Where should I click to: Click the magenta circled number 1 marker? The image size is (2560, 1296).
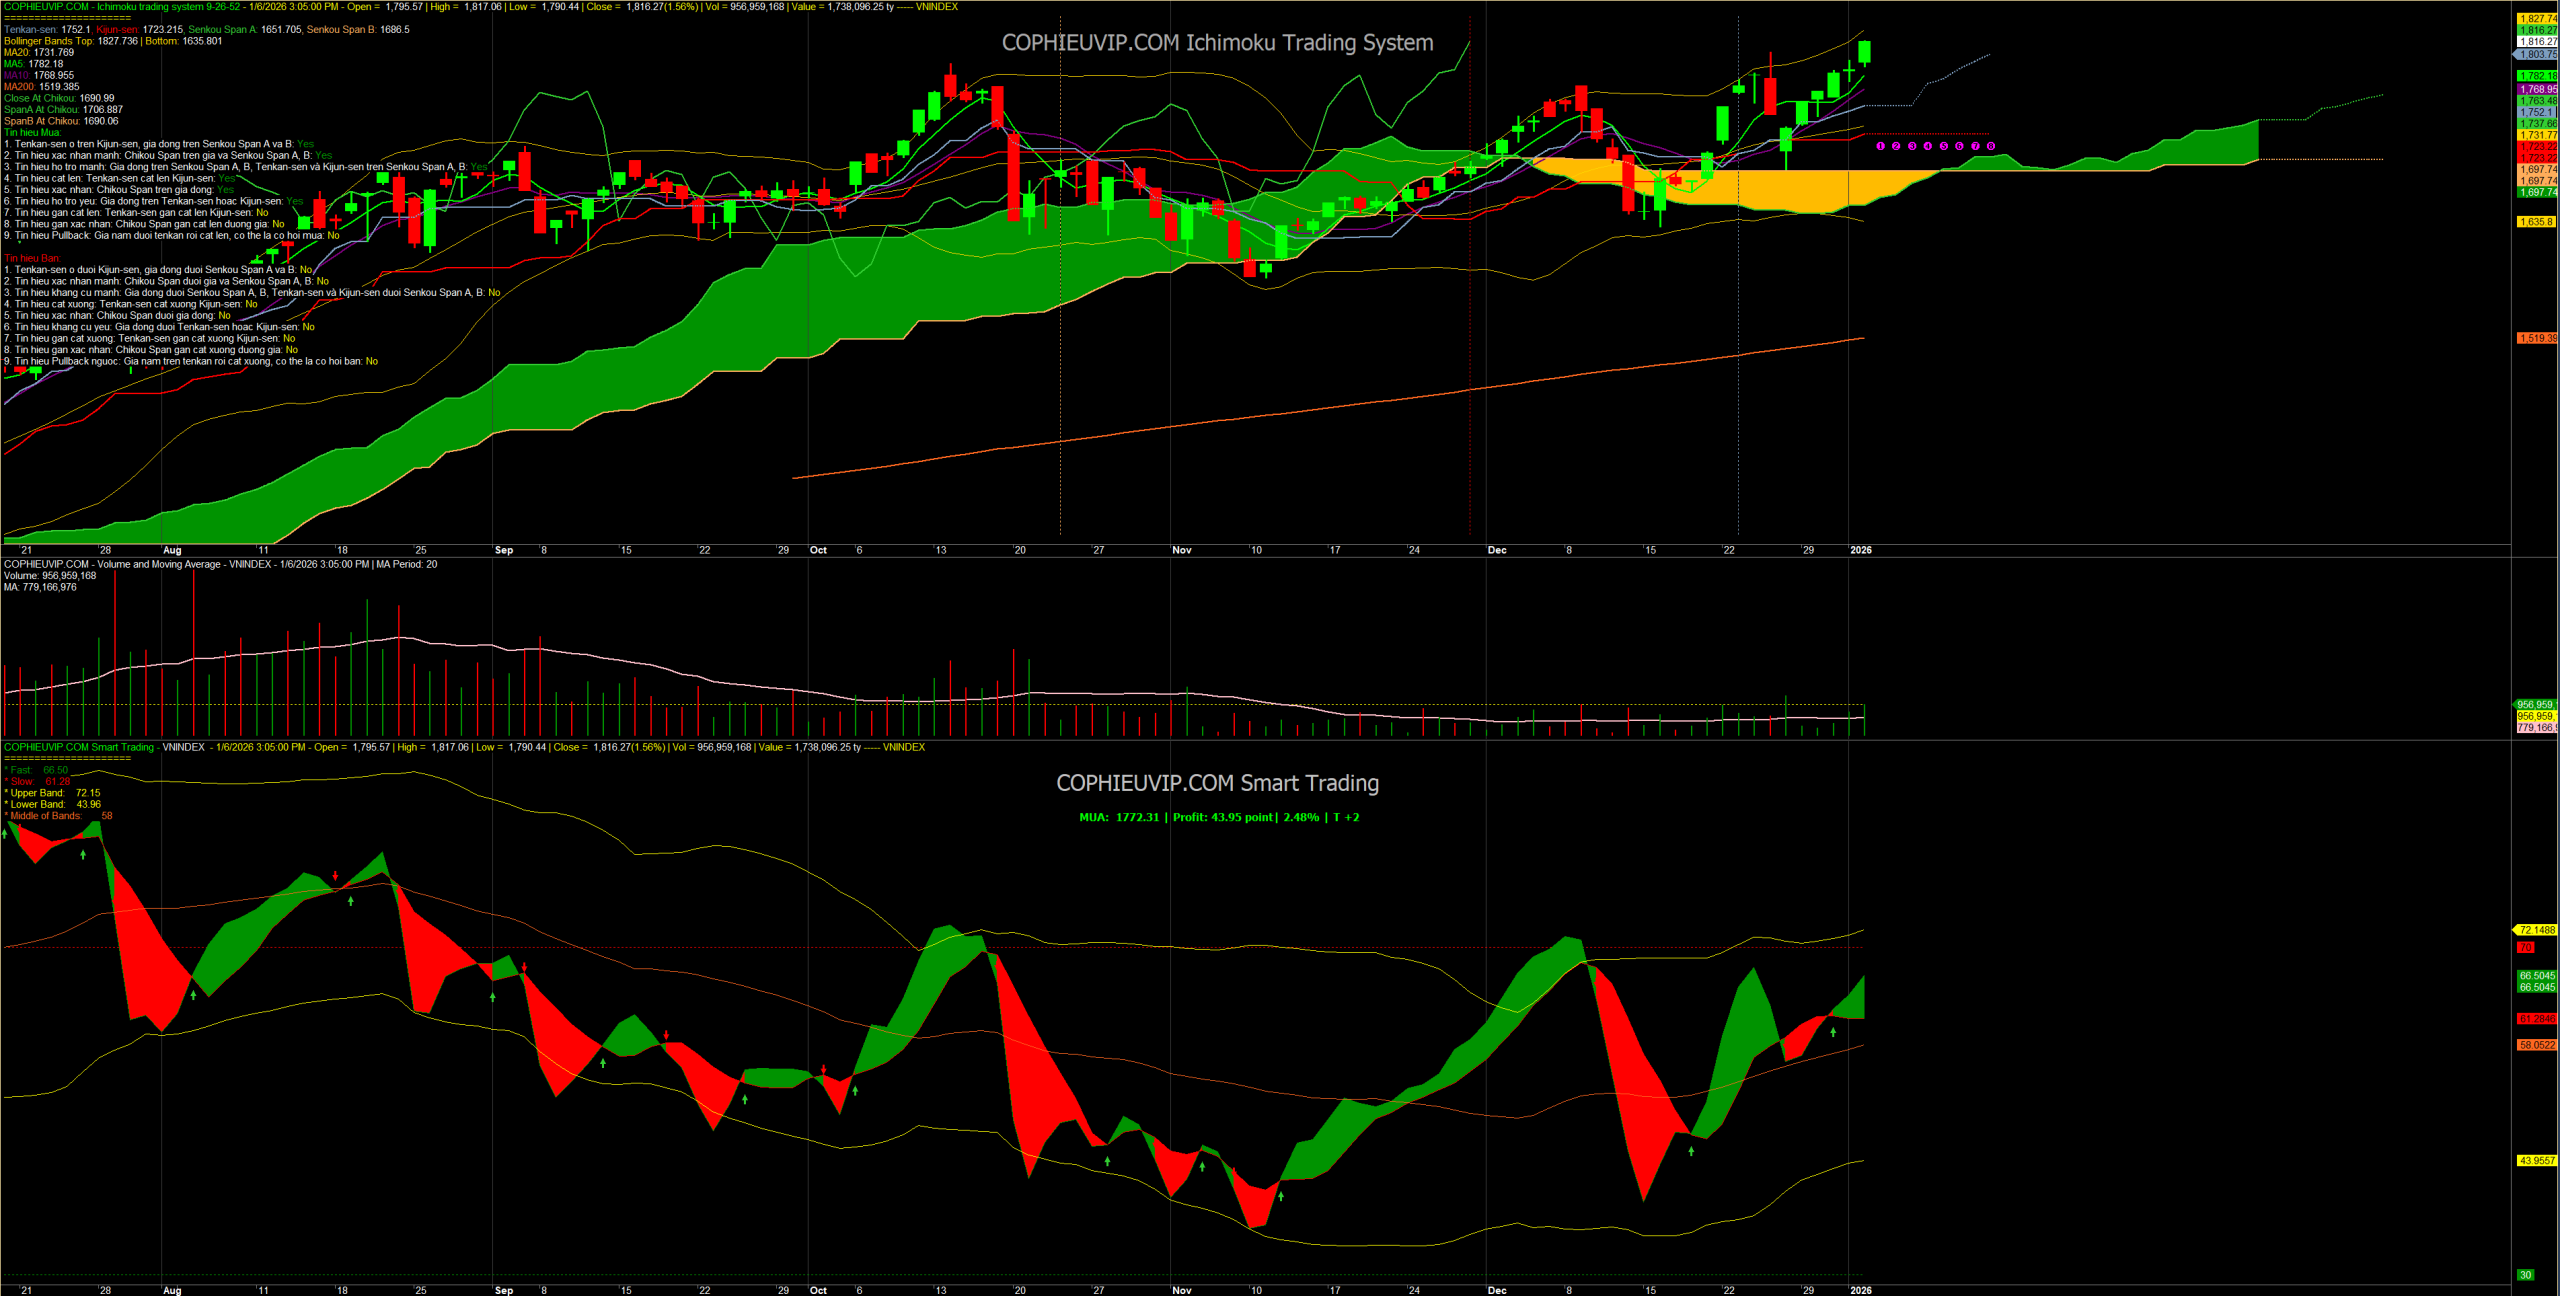(x=1880, y=146)
